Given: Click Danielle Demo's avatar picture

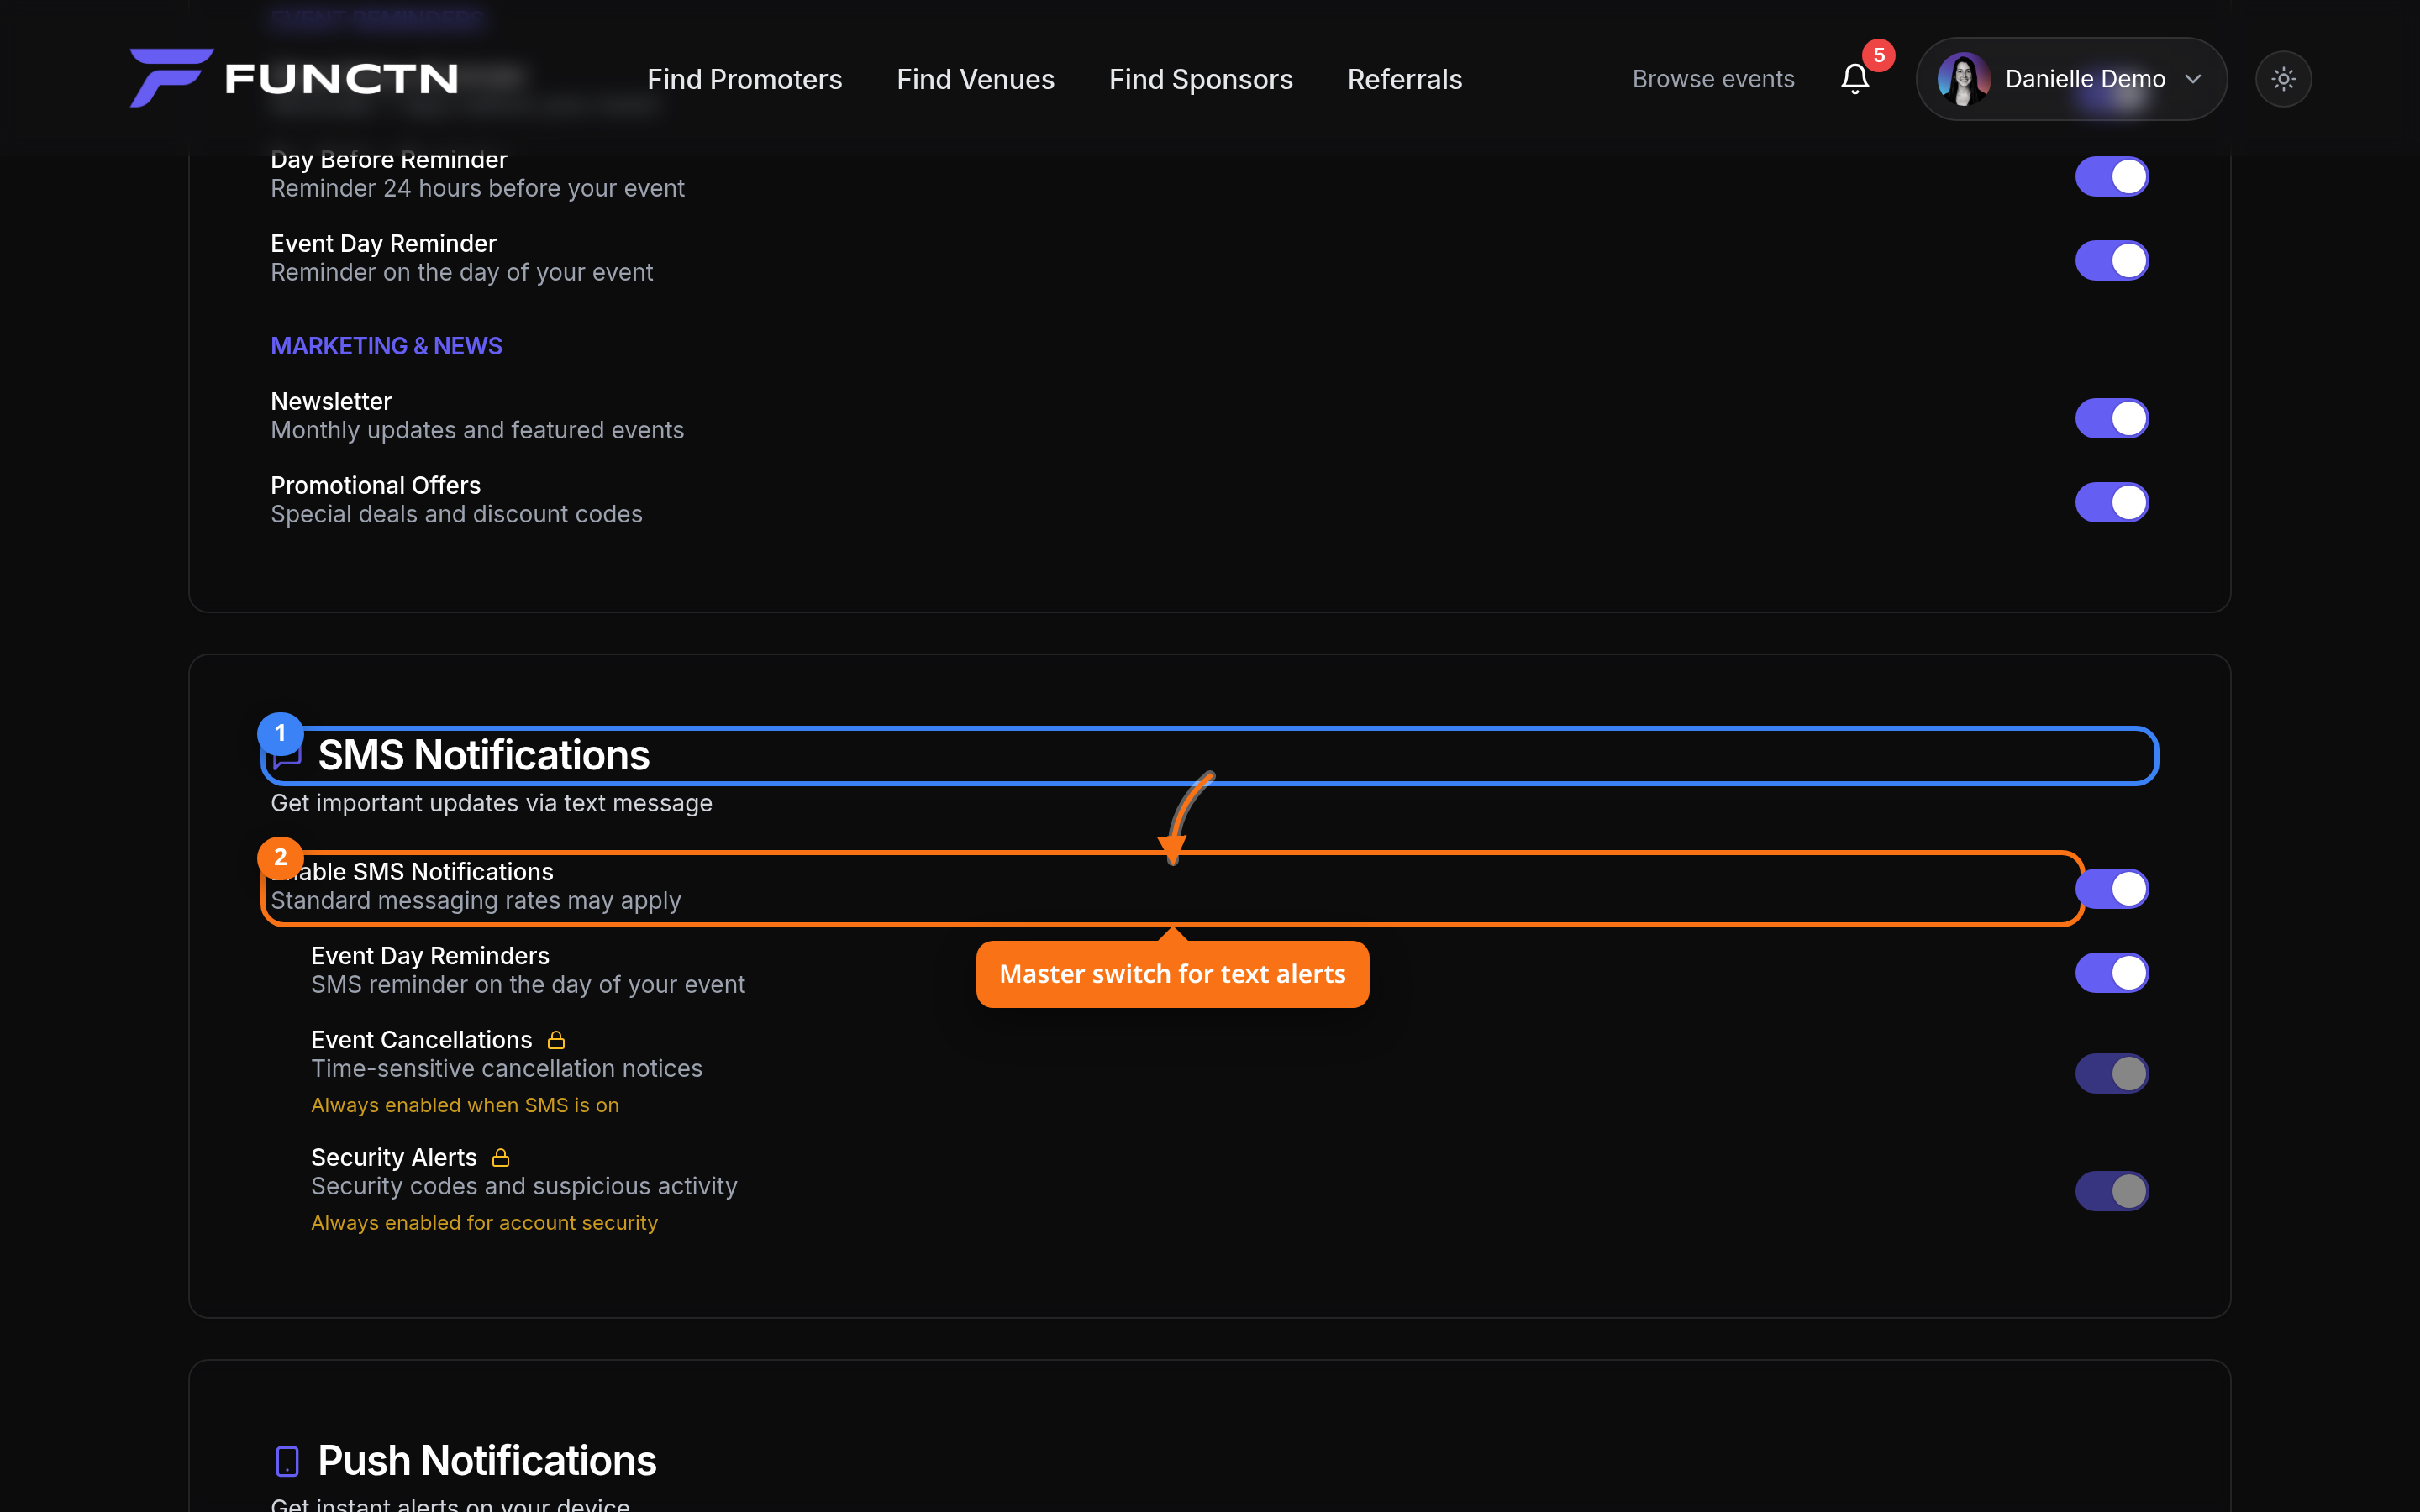Looking at the screenshot, I should click(1963, 79).
